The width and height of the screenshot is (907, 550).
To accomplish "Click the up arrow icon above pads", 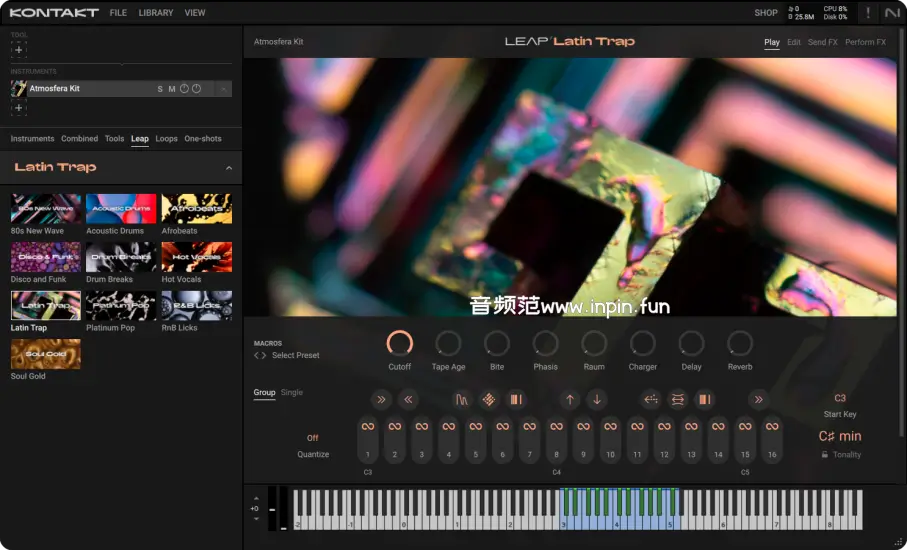I will 570,400.
